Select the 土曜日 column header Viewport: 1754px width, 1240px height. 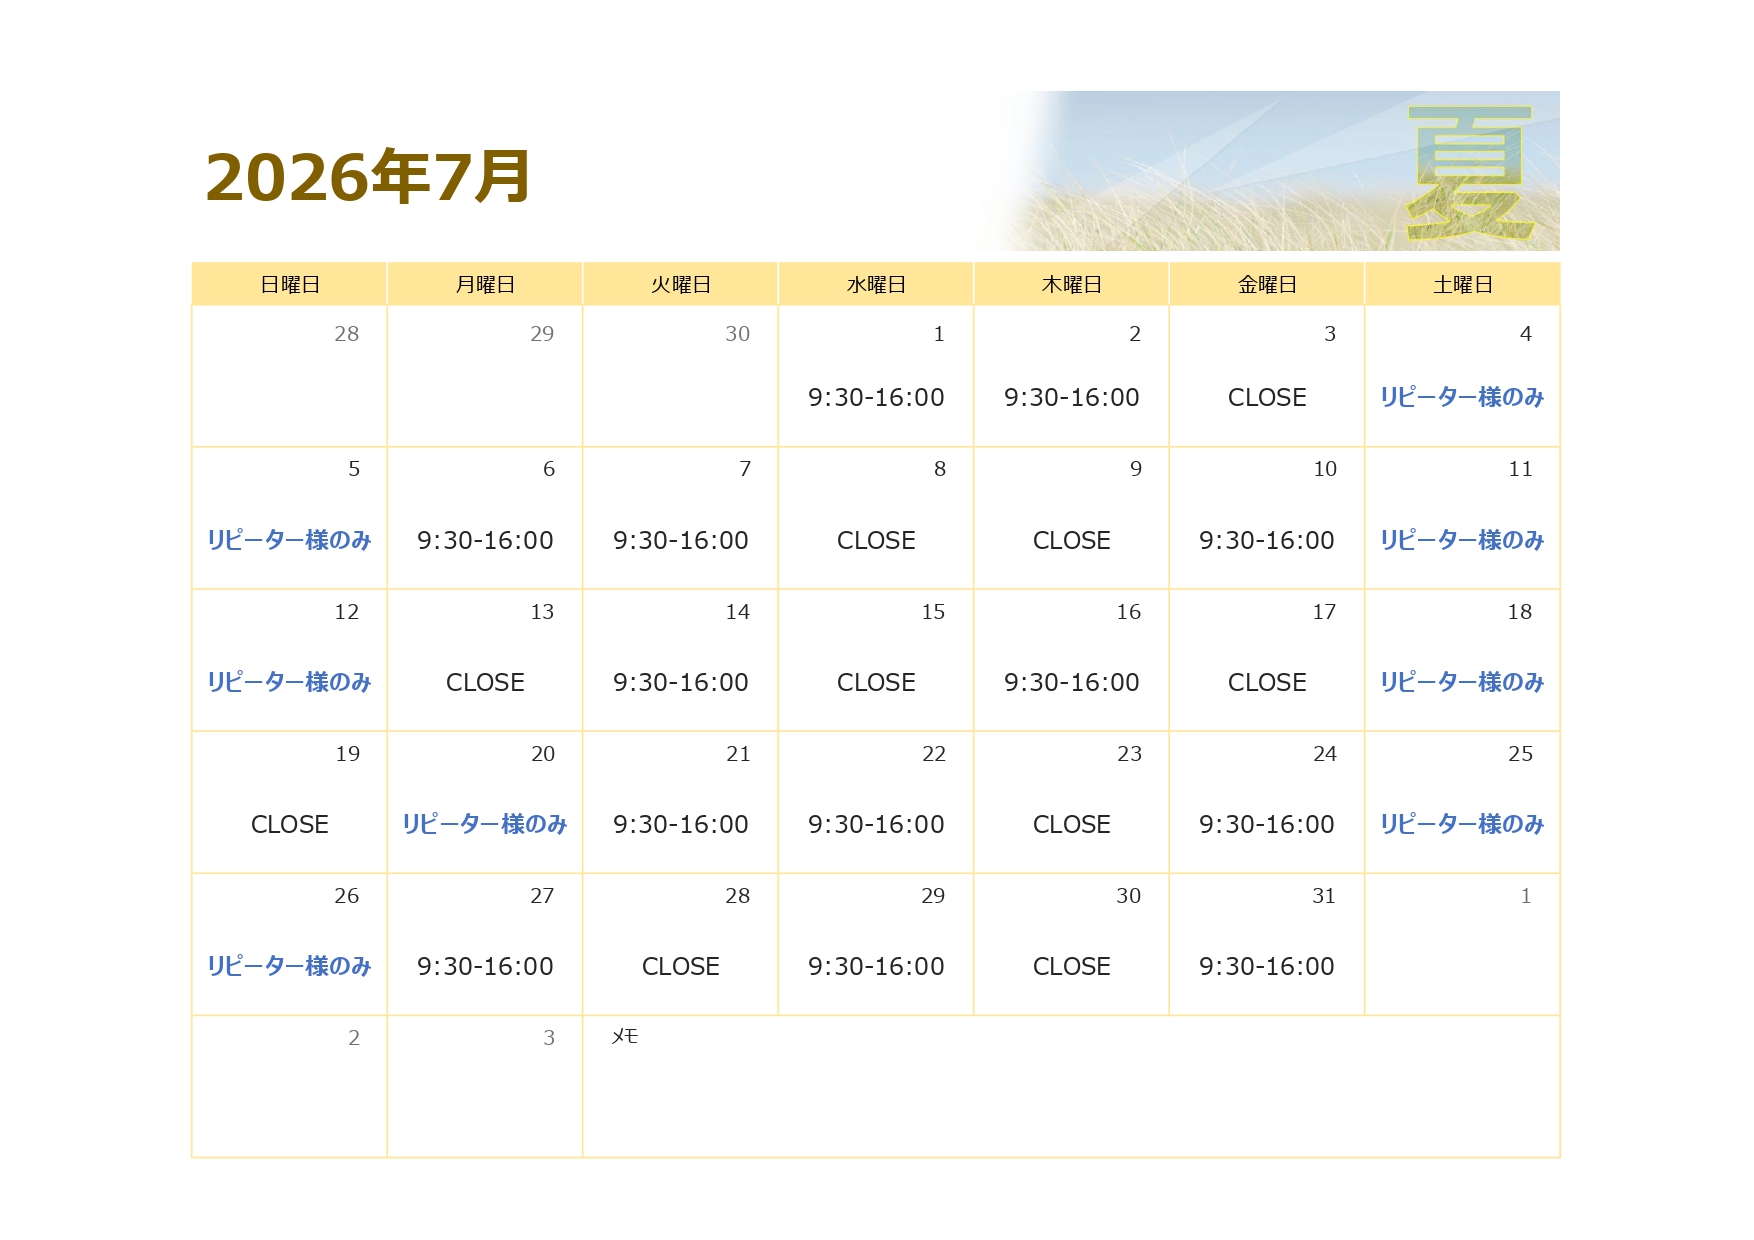tap(1463, 285)
